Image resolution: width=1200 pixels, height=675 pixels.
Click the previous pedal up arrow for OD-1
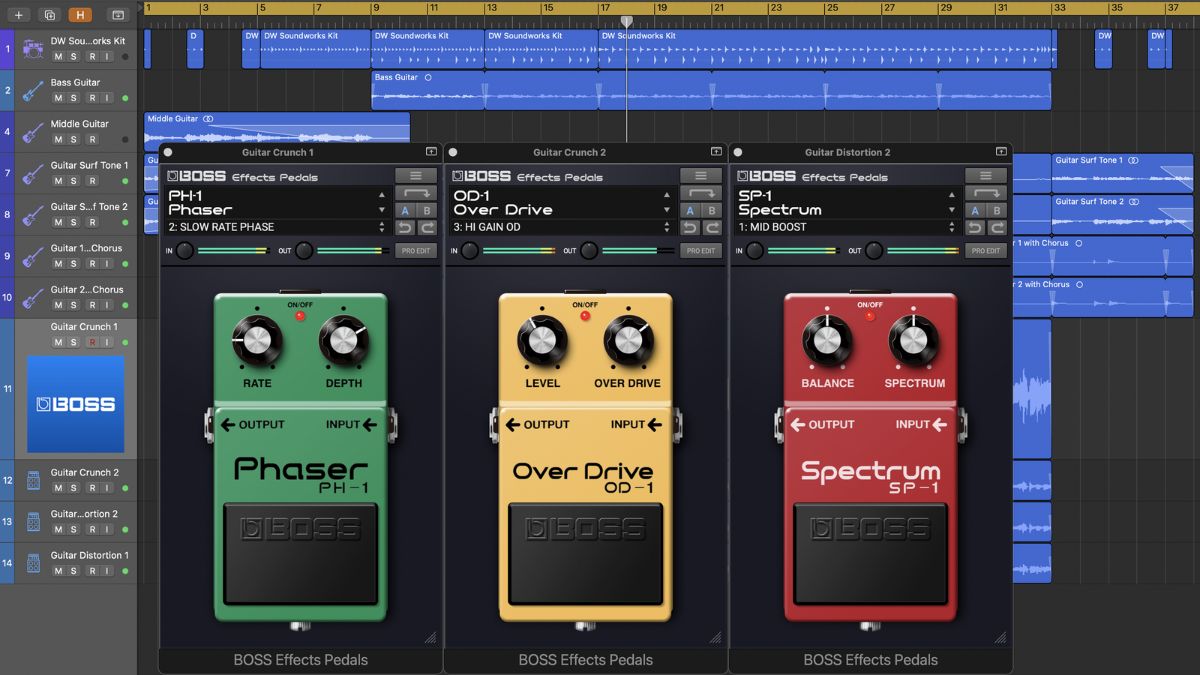click(666, 195)
